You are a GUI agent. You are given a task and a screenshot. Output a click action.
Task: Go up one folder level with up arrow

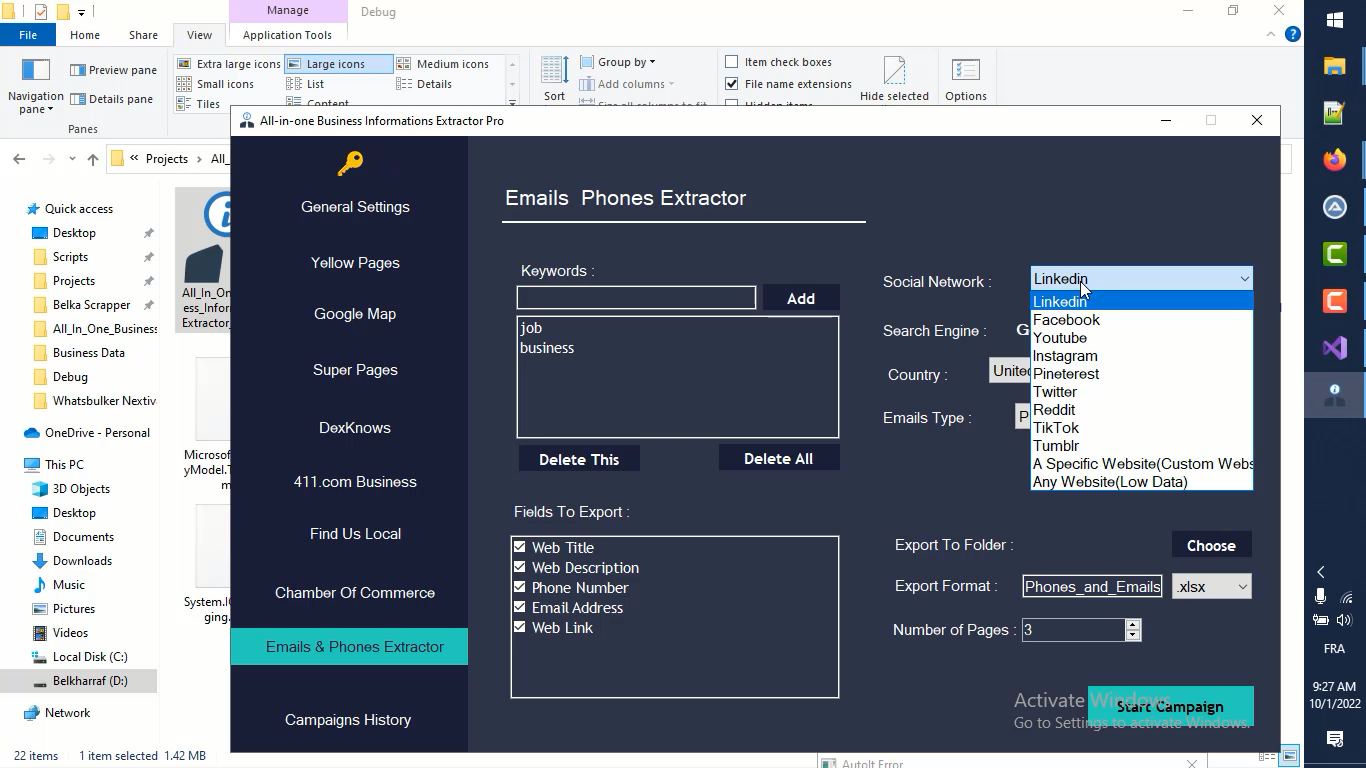[x=93, y=159]
